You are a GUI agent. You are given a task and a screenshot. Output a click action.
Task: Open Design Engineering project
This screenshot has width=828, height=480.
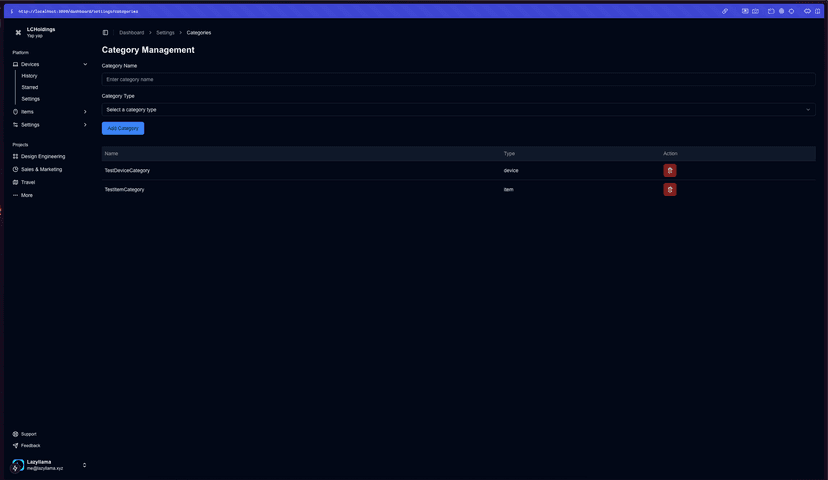tap(43, 157)
